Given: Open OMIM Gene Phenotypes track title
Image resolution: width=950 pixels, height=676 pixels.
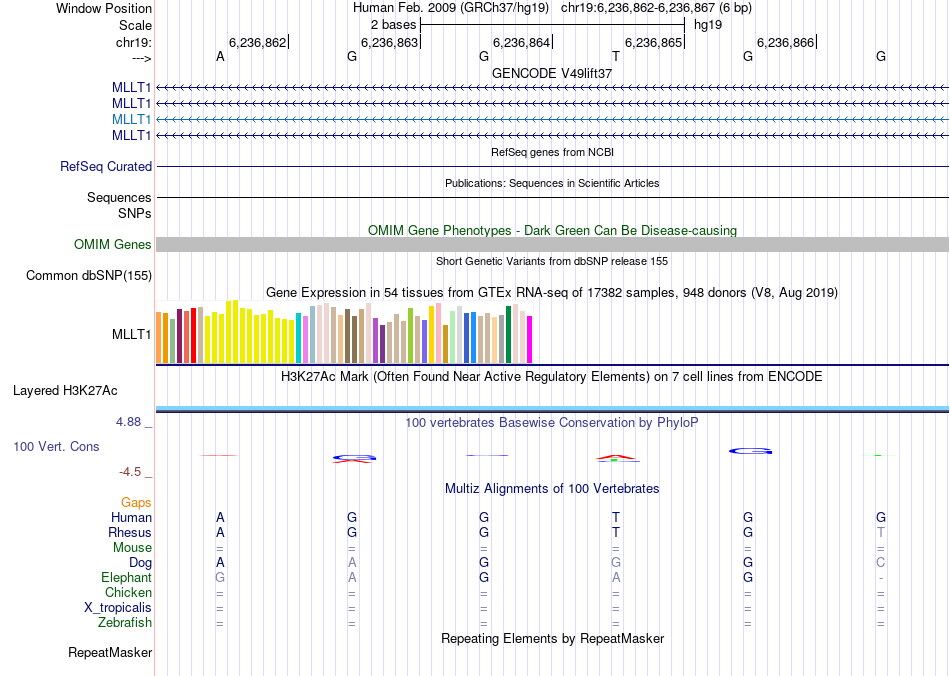Looking at the screenshot, I should (552, 230).
